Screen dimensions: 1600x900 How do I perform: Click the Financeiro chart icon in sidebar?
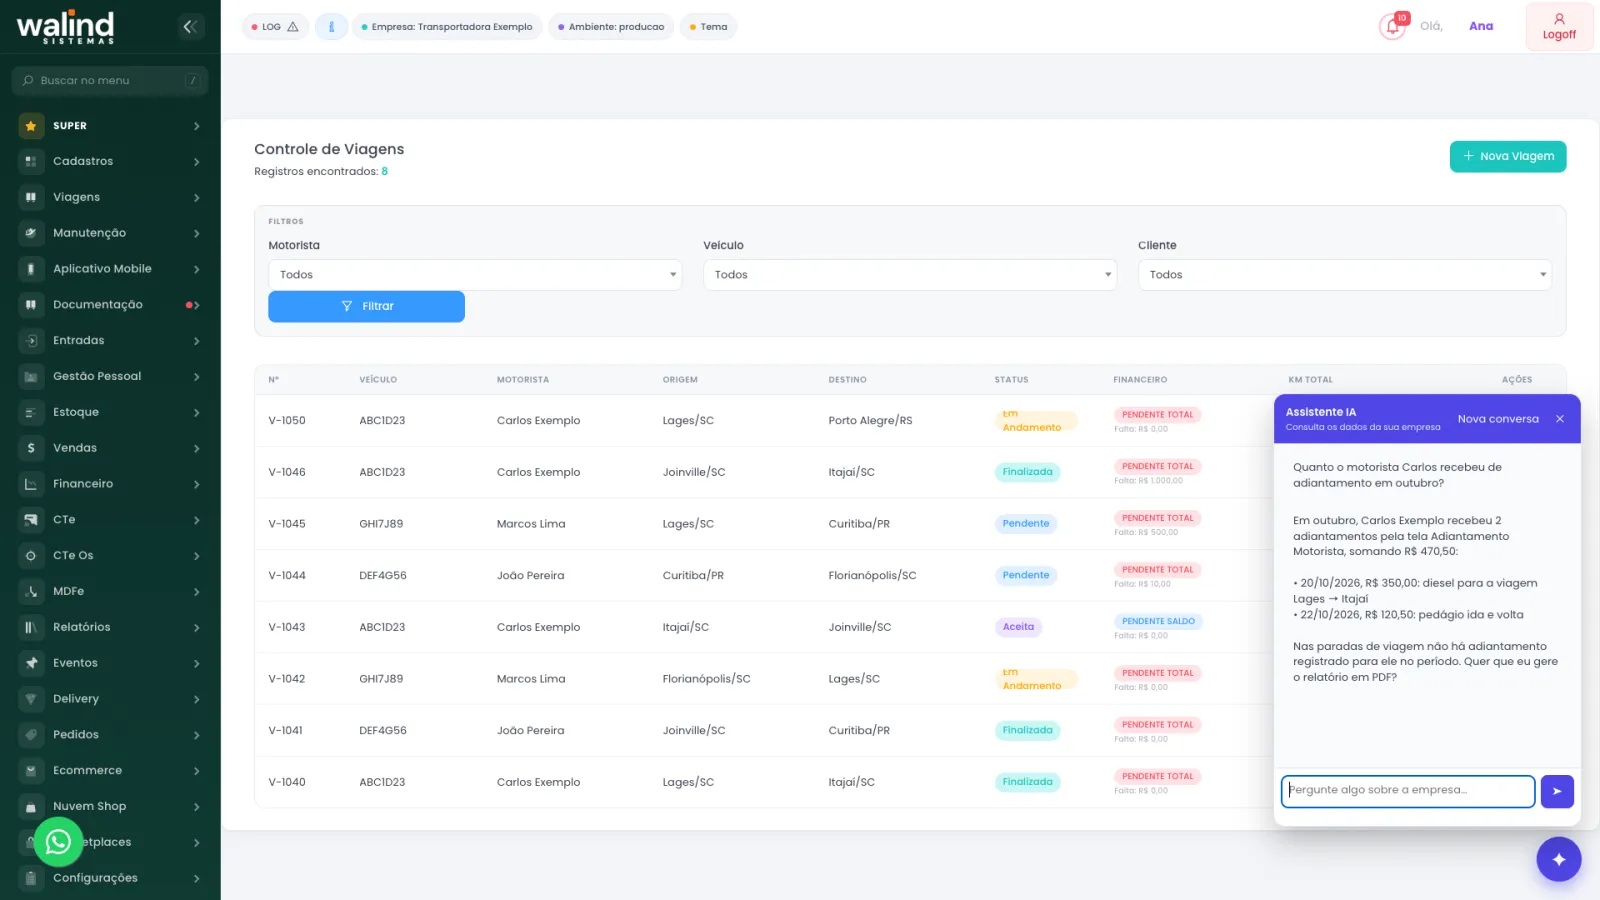pyautogui.click(x=31, y=484)
